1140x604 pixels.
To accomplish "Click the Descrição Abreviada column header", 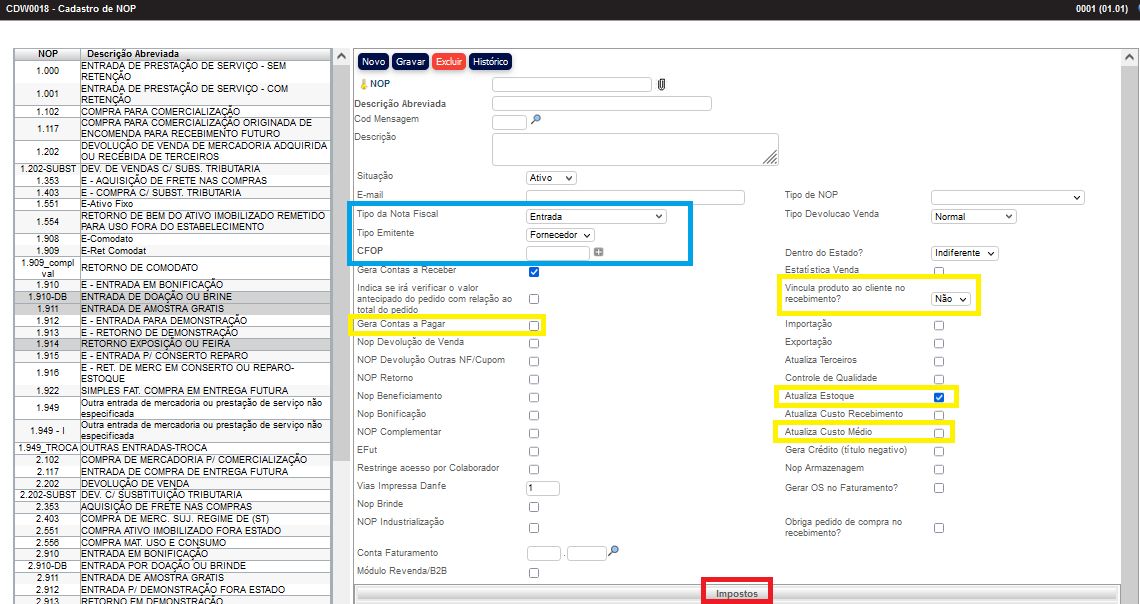I will (x=133, y=54).
